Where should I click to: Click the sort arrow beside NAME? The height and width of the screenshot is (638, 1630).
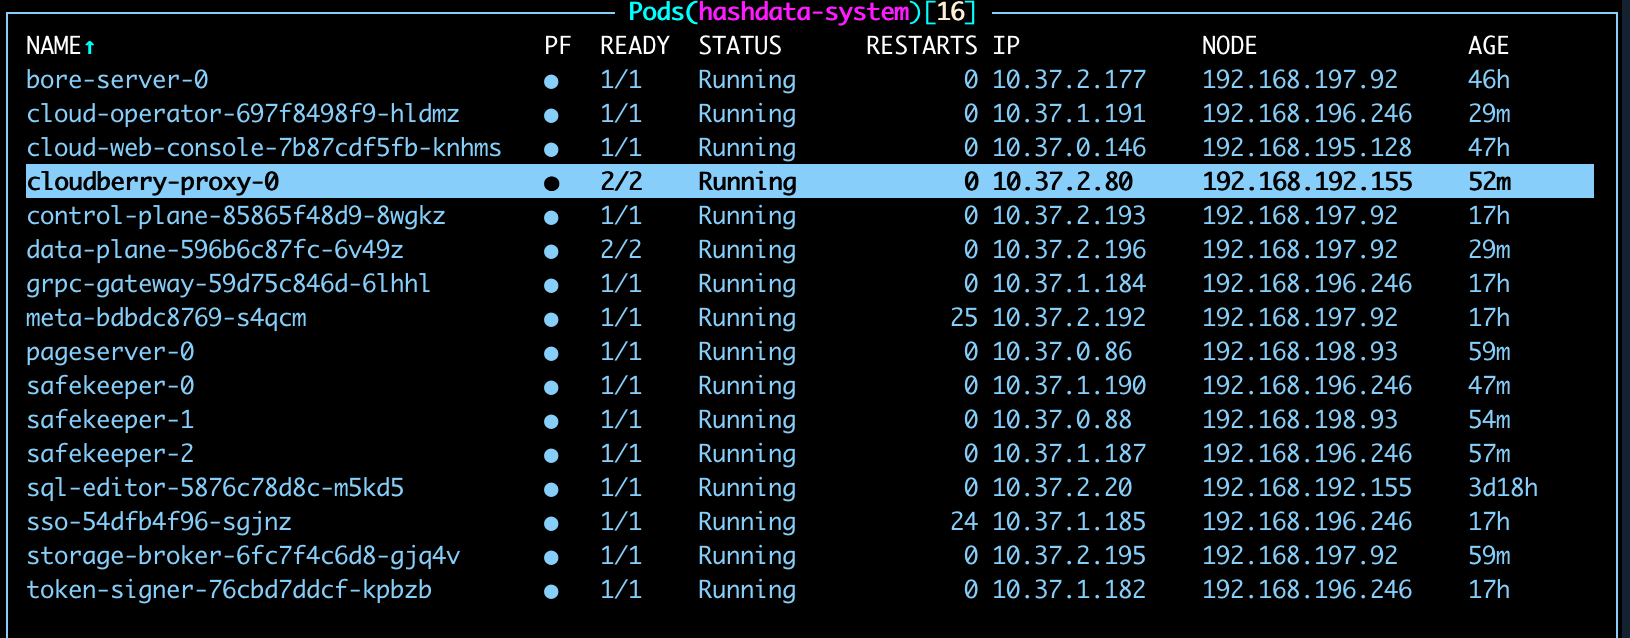coord(90,47)
